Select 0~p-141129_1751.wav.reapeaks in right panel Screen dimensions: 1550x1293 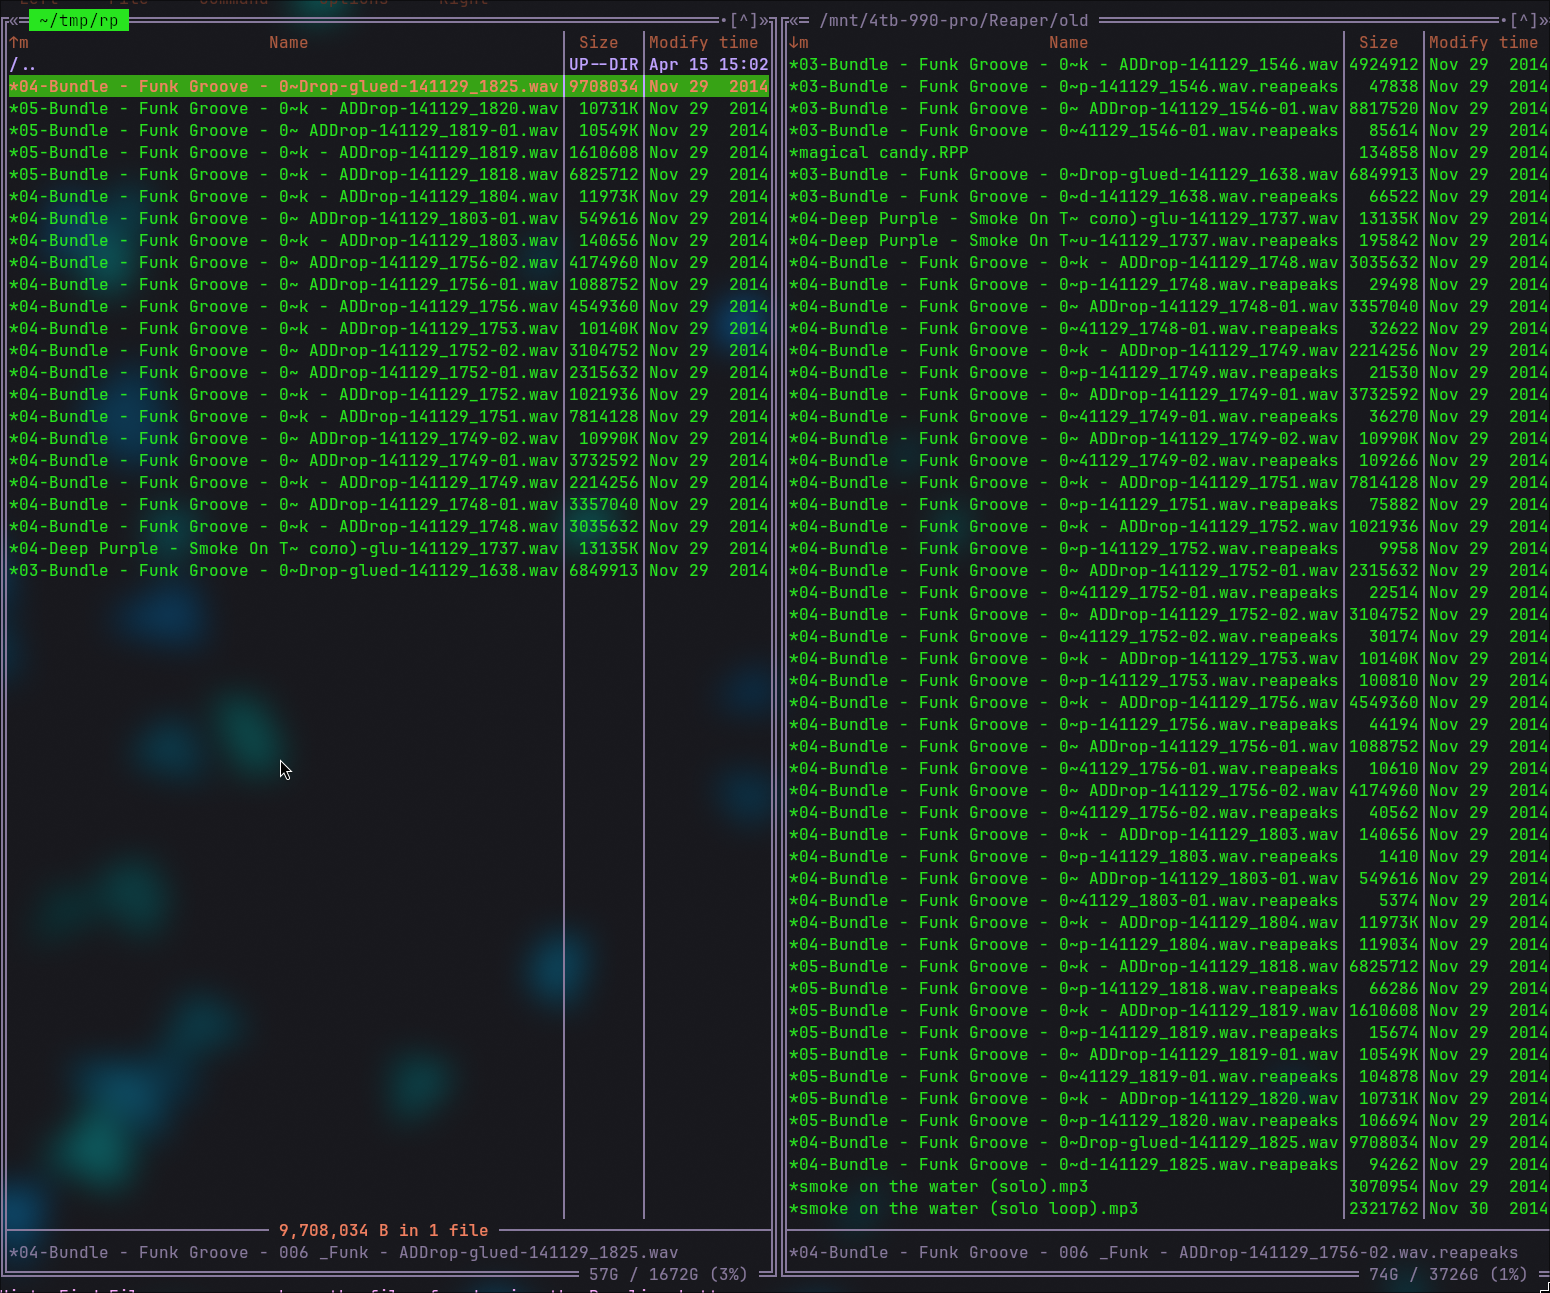tap(1169, 504)
